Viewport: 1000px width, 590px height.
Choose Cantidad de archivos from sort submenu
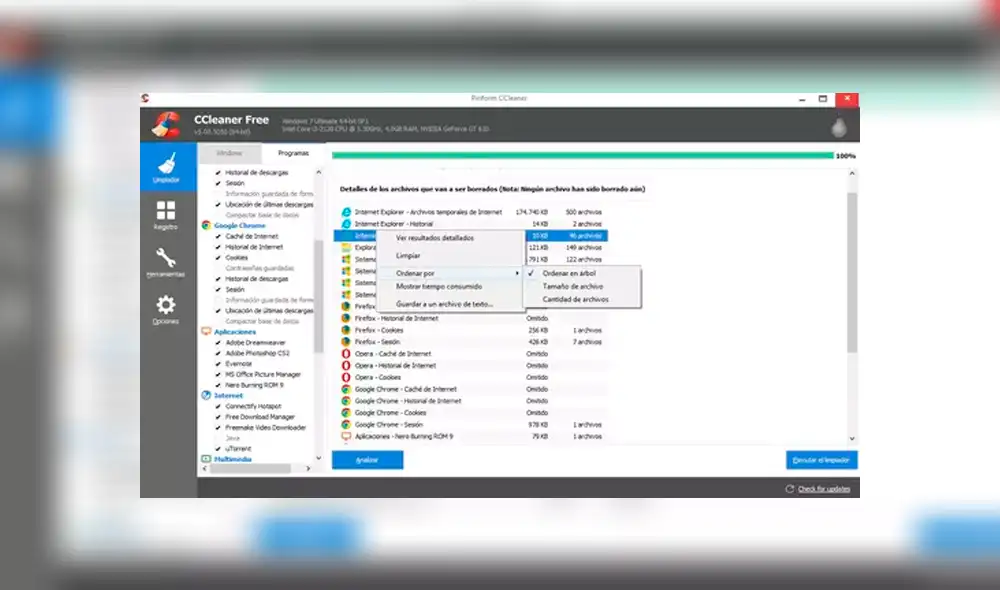coord(575,297)
